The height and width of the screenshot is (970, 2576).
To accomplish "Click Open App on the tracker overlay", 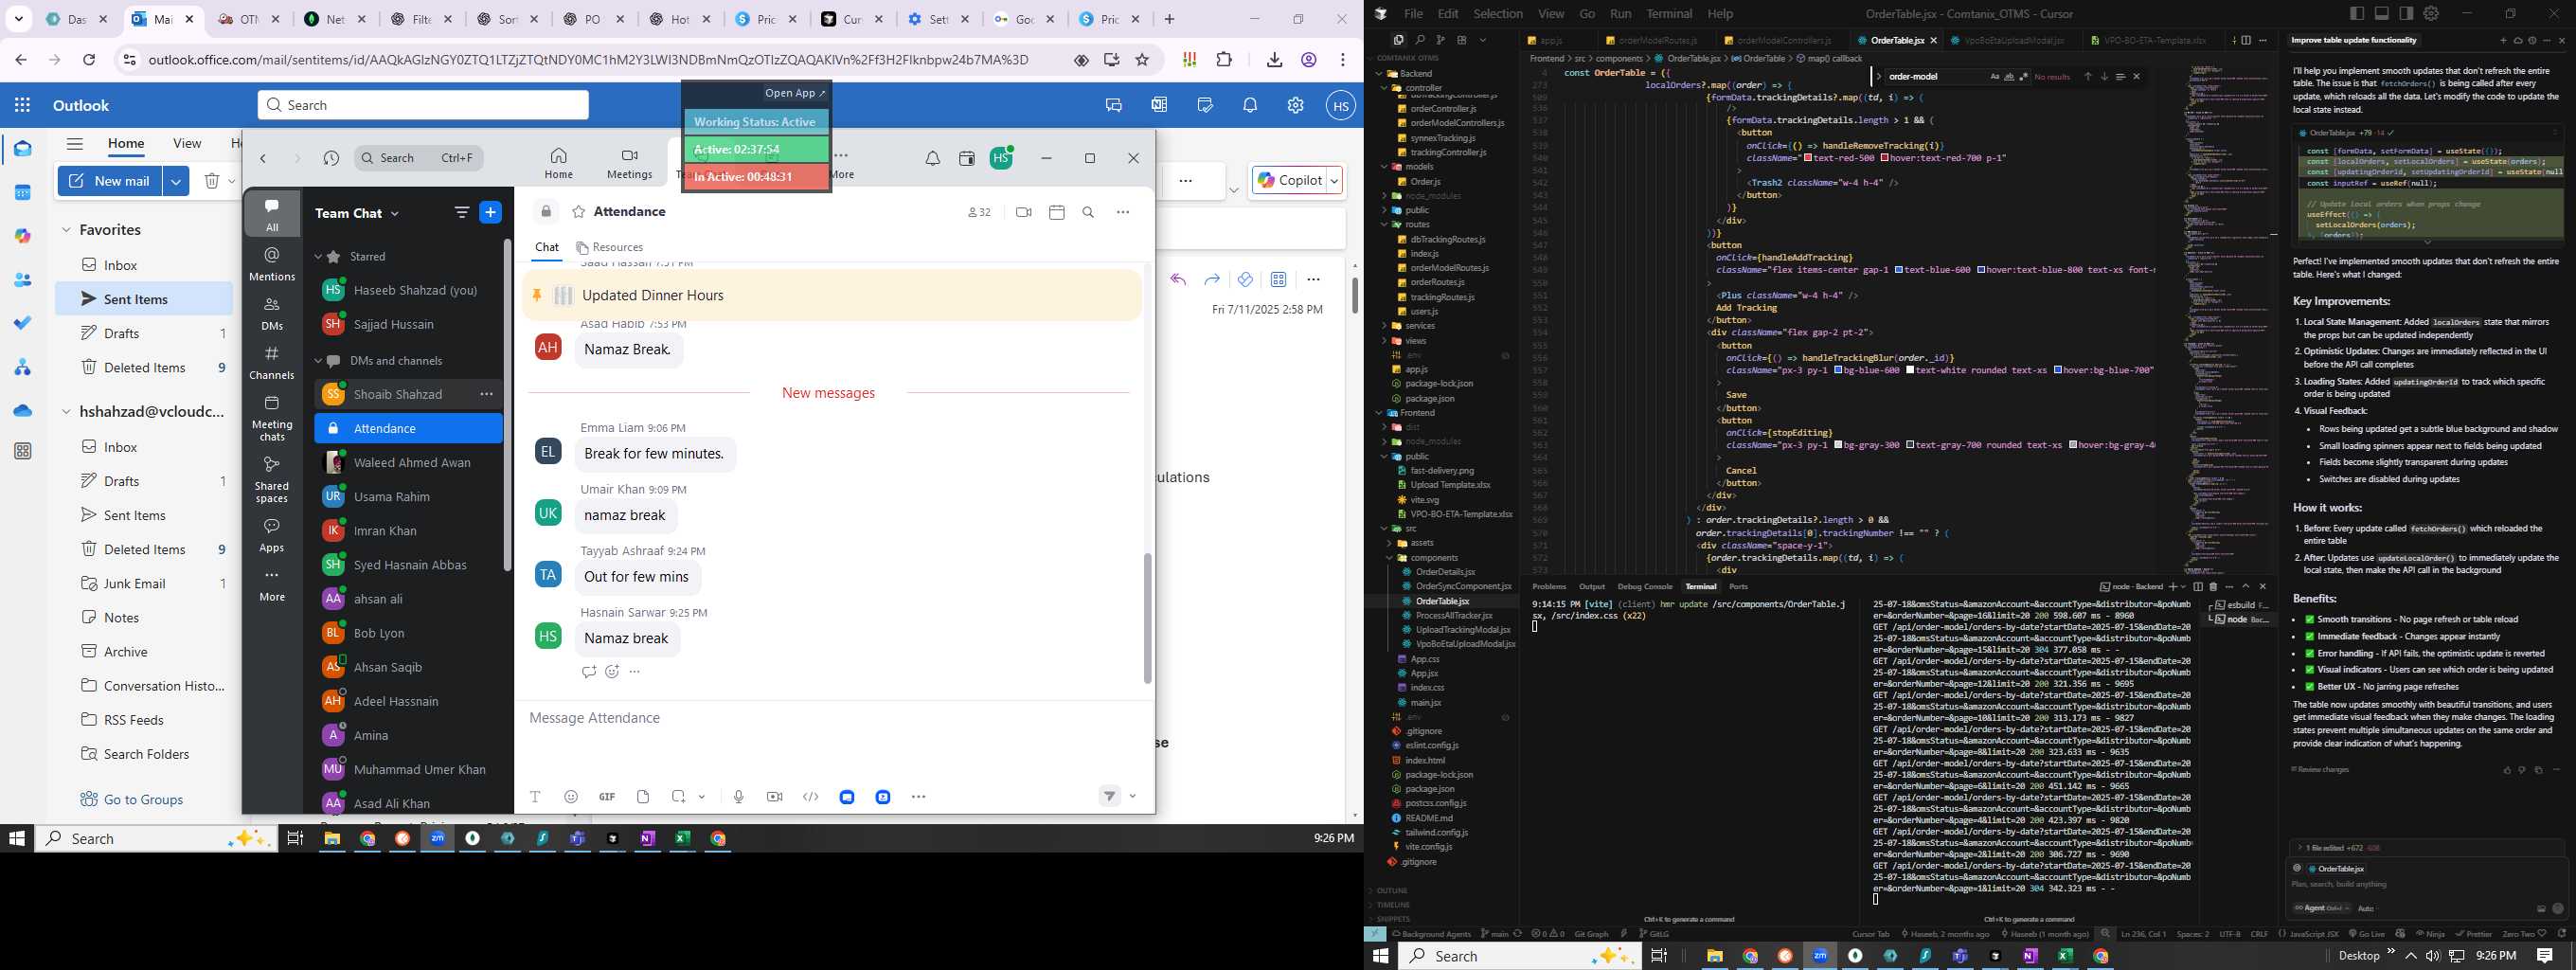I will [x=795, y=93].
